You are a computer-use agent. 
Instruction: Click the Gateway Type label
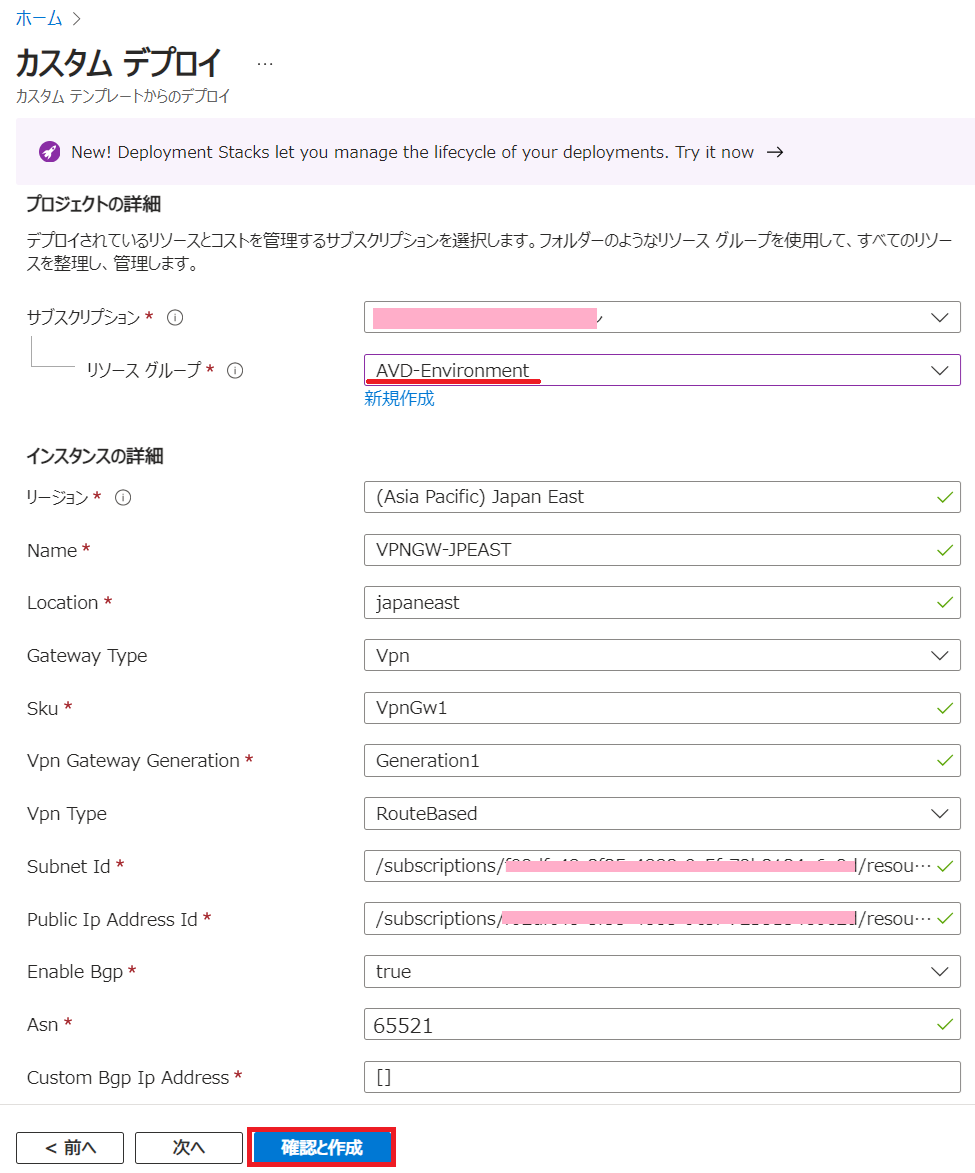pyautogui.click(x=87, y=656)
